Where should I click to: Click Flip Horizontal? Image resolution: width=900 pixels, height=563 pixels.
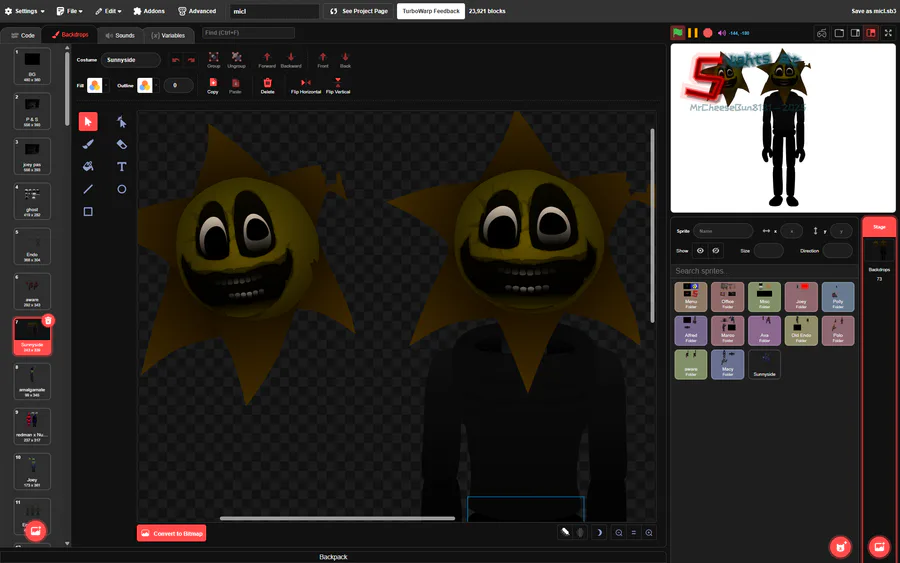pos(305,86)
